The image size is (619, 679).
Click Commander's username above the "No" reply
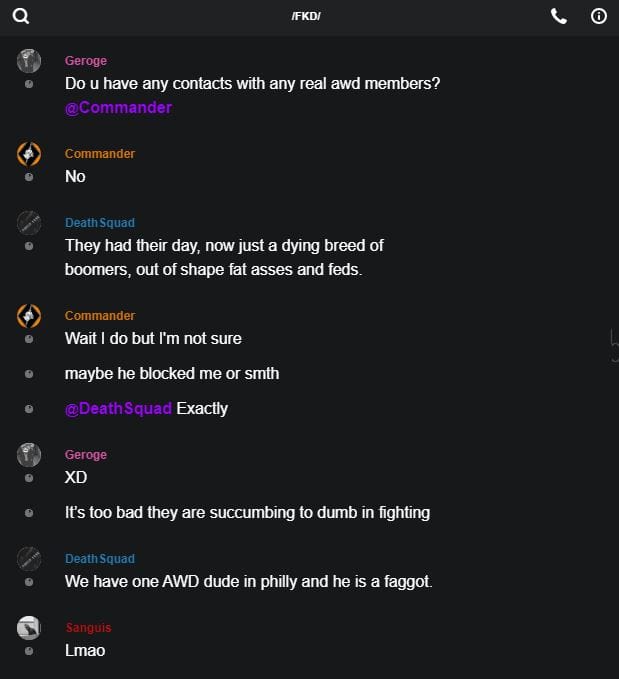[100, 154]
